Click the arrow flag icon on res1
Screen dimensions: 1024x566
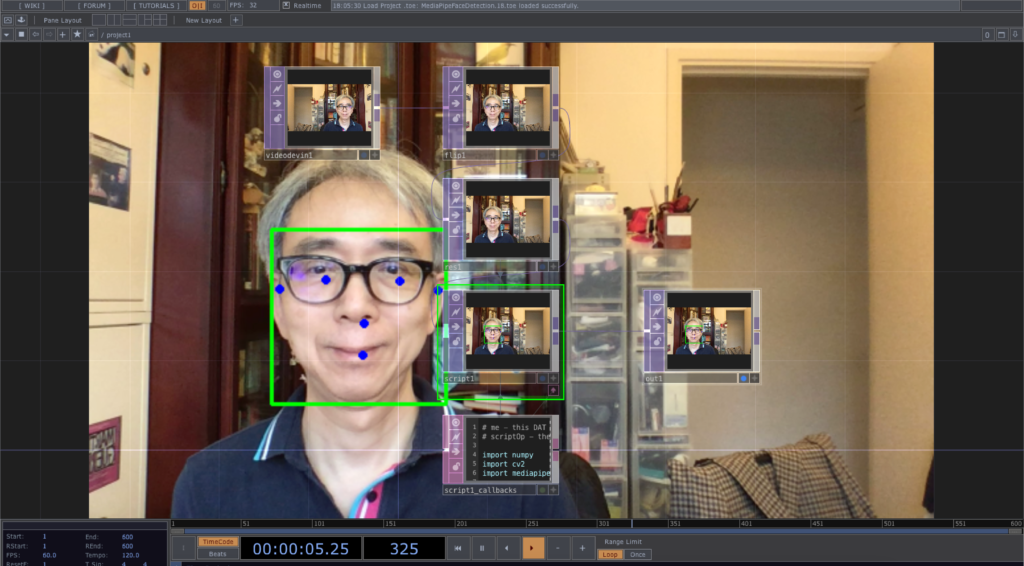455,215
